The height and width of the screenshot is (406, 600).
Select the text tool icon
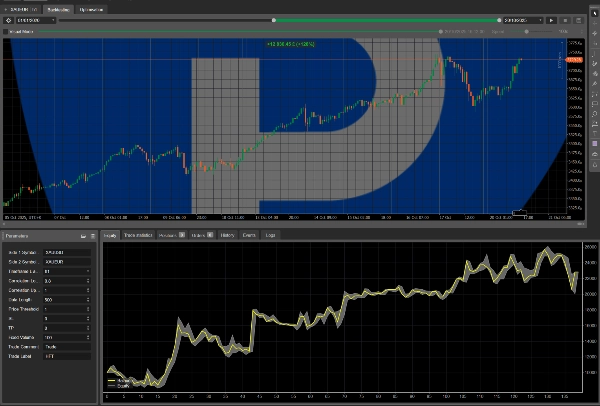click(x=595, y=134)
